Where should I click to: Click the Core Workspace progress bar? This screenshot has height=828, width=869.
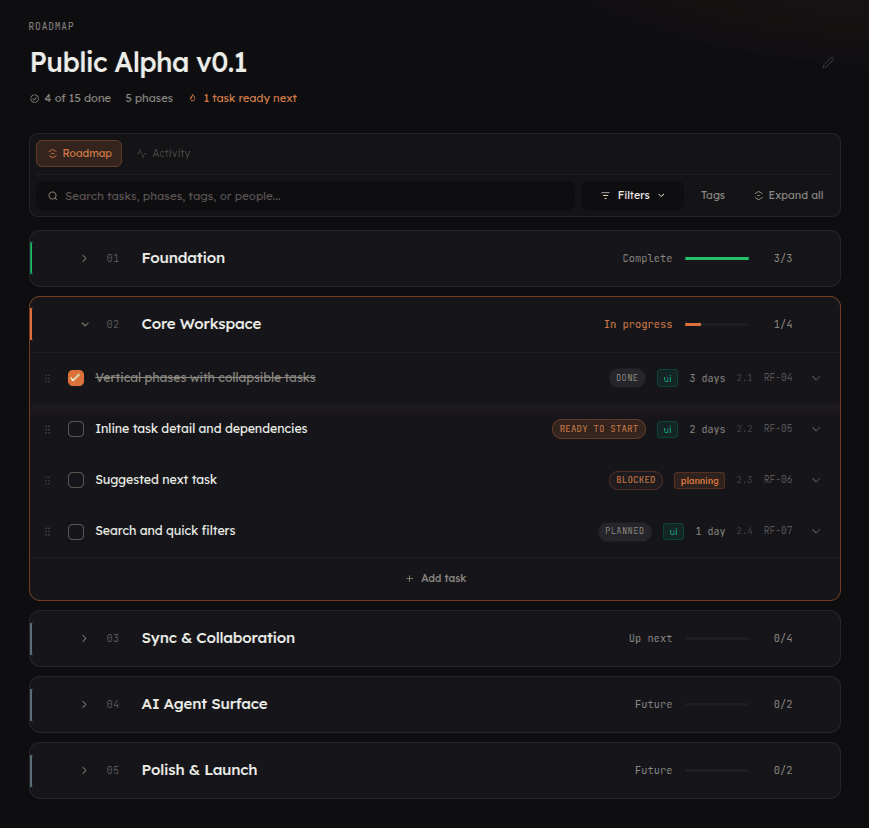pyautogui.click(x=717, y=324)
